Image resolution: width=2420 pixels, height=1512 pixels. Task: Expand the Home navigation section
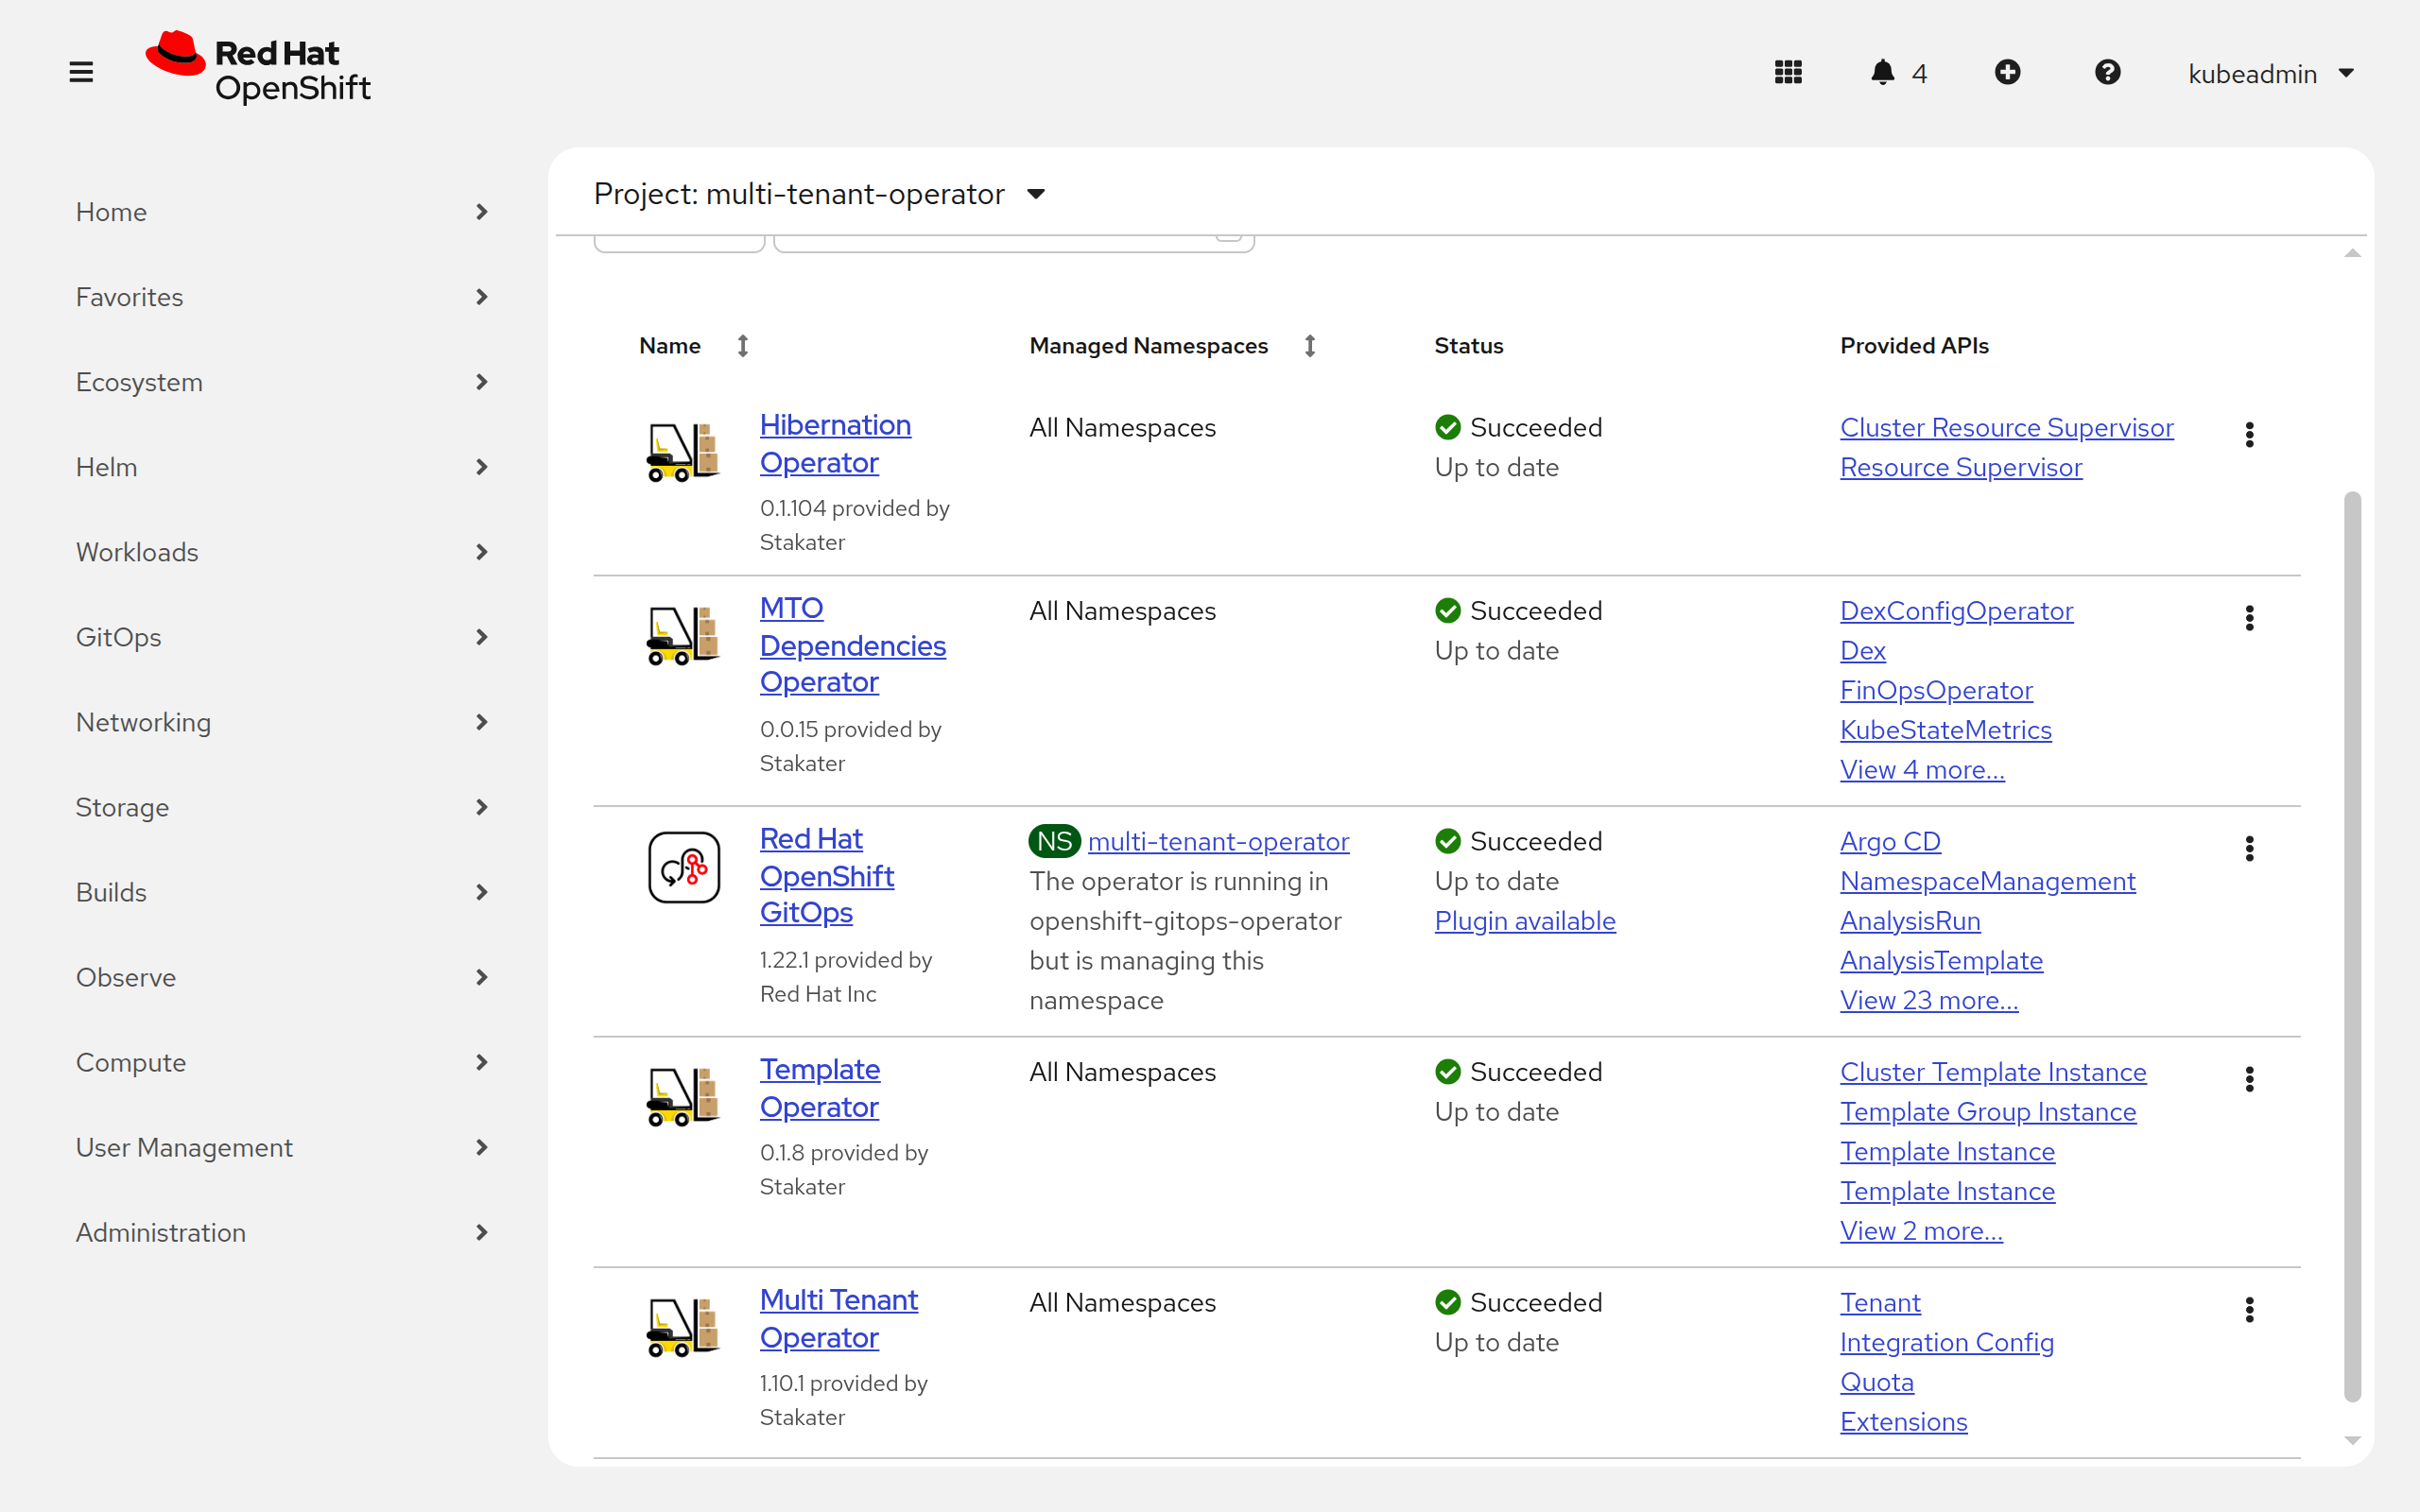[283, 212]
